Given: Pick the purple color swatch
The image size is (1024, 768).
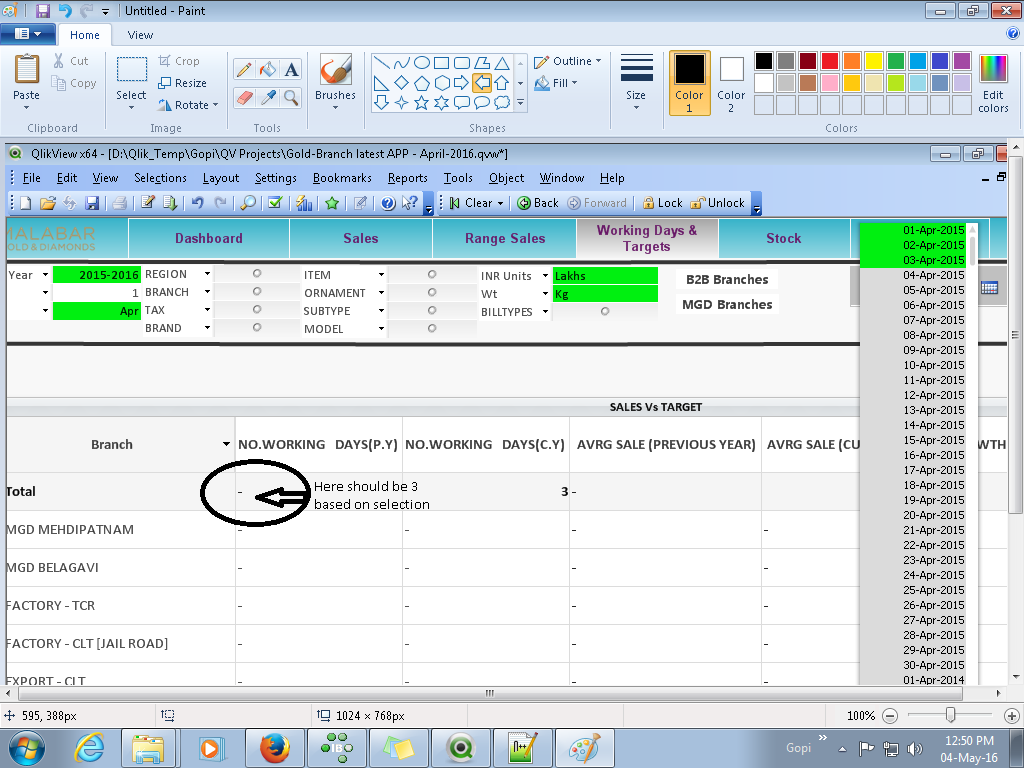Looking at the screenshot, I should coord(962,61).
